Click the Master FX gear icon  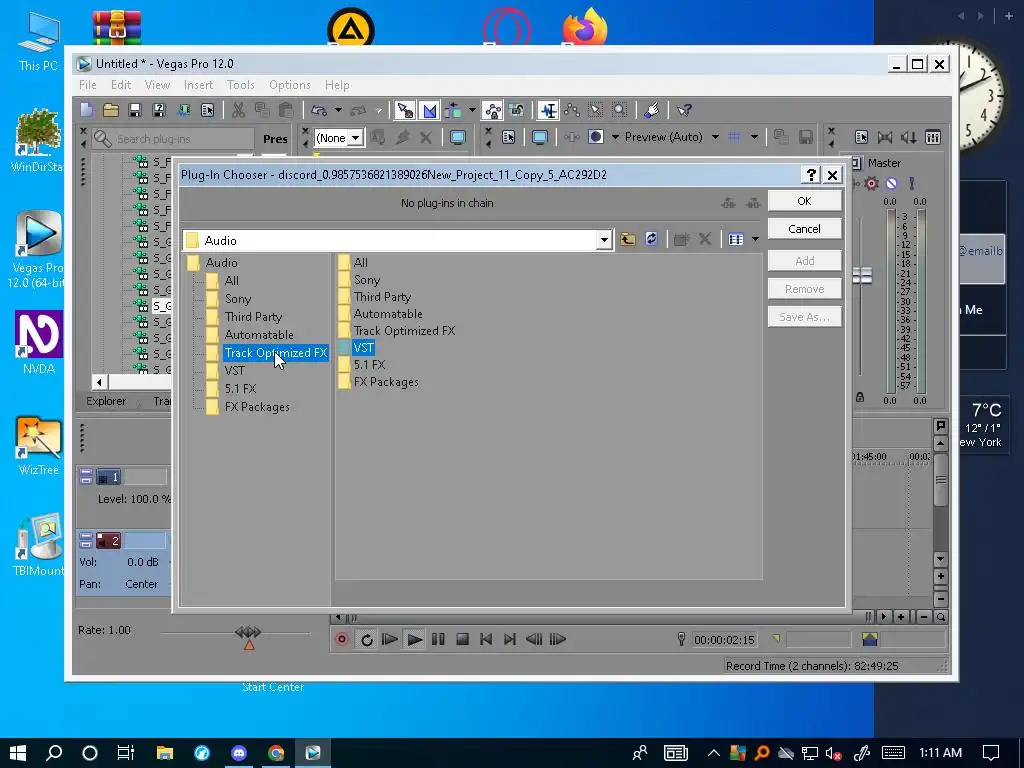871,184
